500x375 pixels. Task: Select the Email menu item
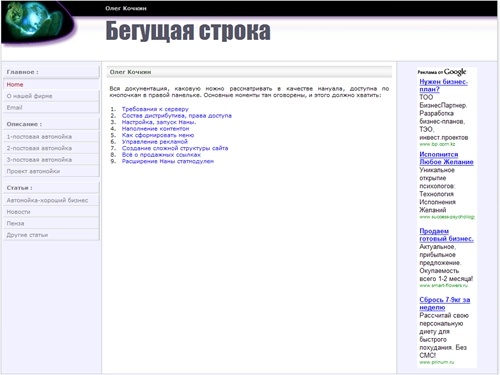pos(51,107)
